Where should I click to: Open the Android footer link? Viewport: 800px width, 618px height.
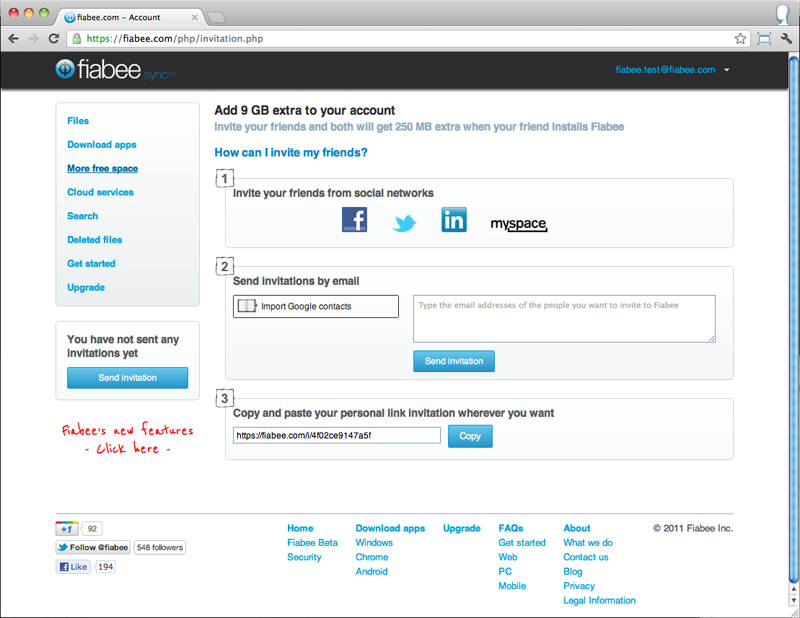pyautogui.click(x=371, y=572)
